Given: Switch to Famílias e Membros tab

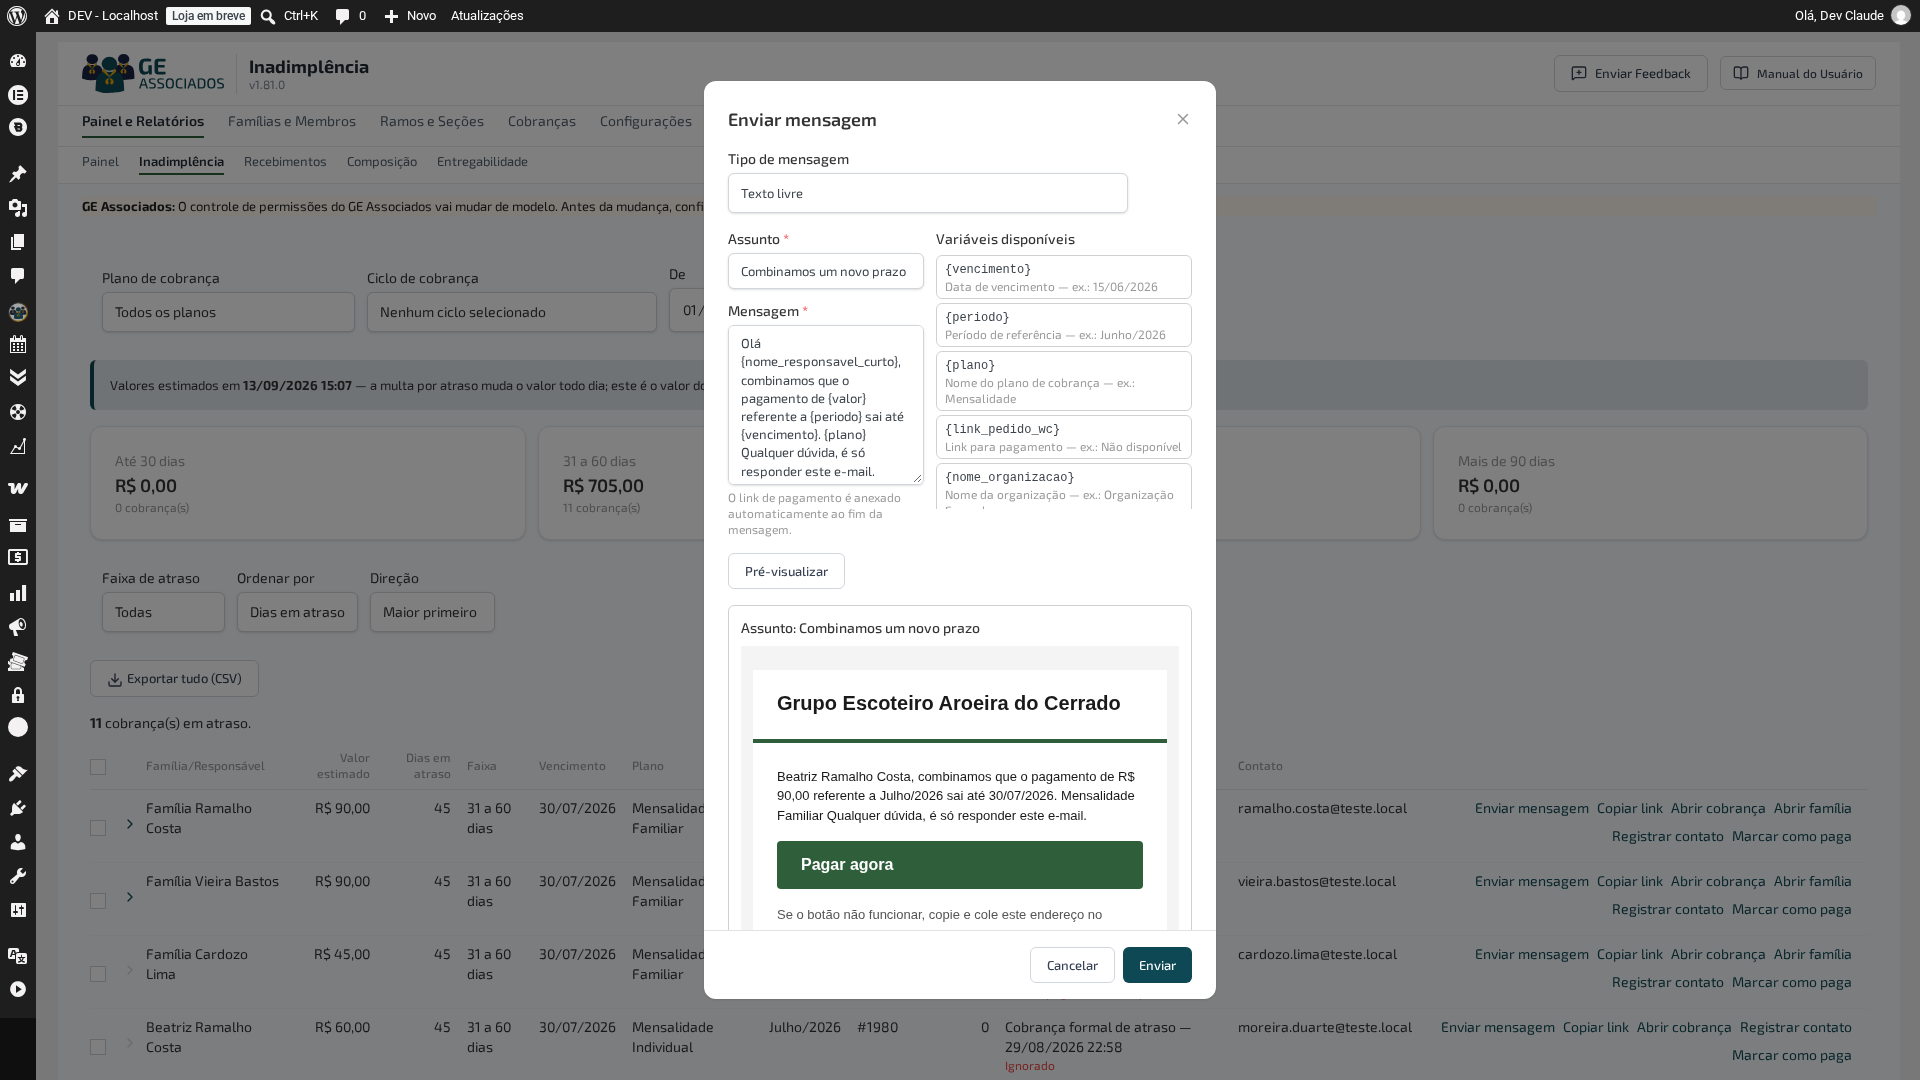Looking at the screenshot, I should (292, 121).
